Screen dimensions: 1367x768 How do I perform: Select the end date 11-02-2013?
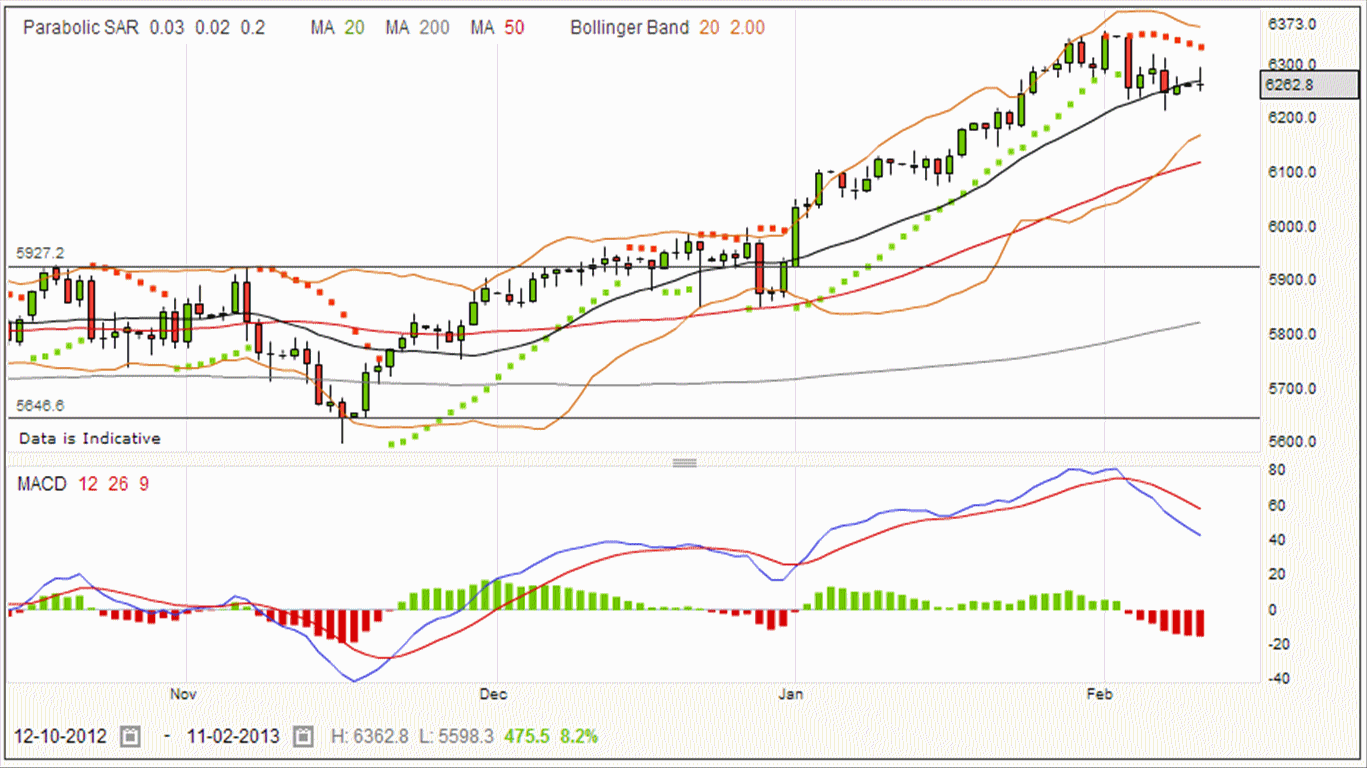pyautogui.click(x=235, y=737)
